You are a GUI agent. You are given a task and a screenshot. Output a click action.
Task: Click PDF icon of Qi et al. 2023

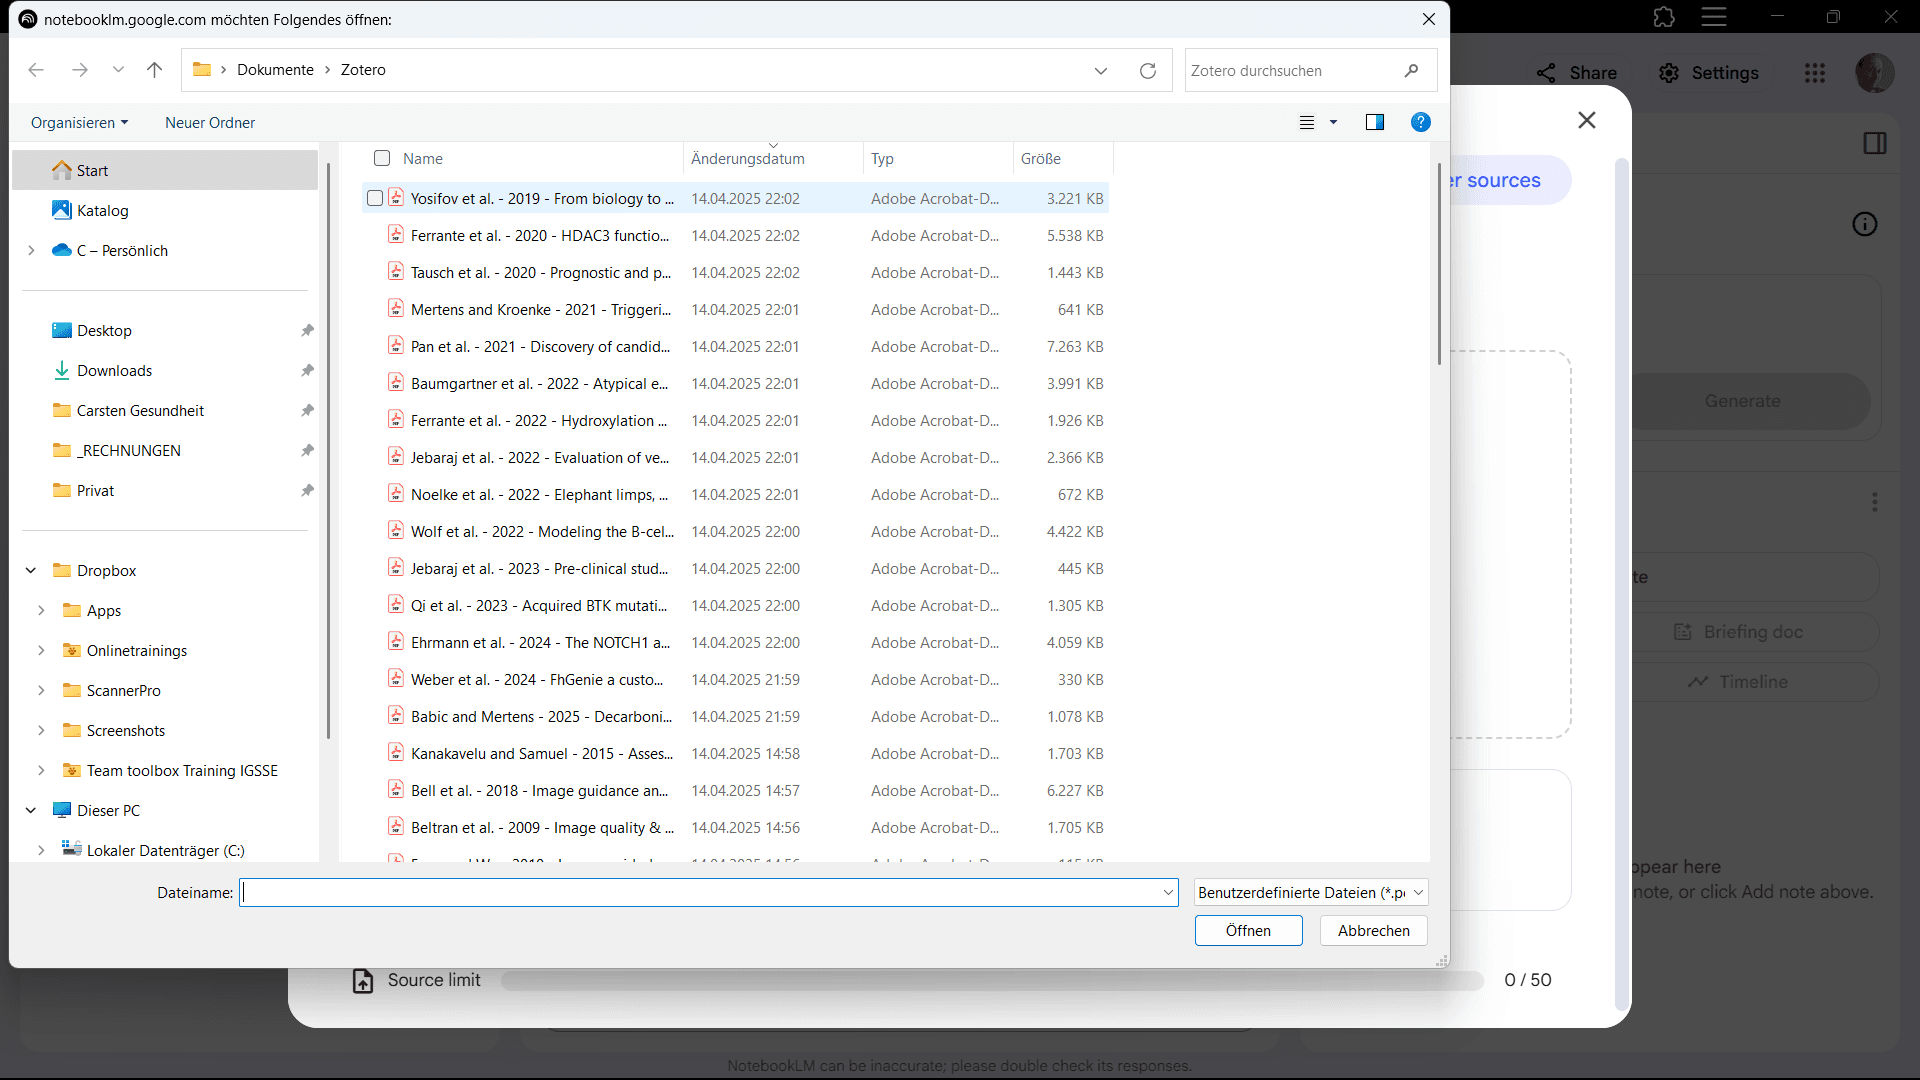396,605
